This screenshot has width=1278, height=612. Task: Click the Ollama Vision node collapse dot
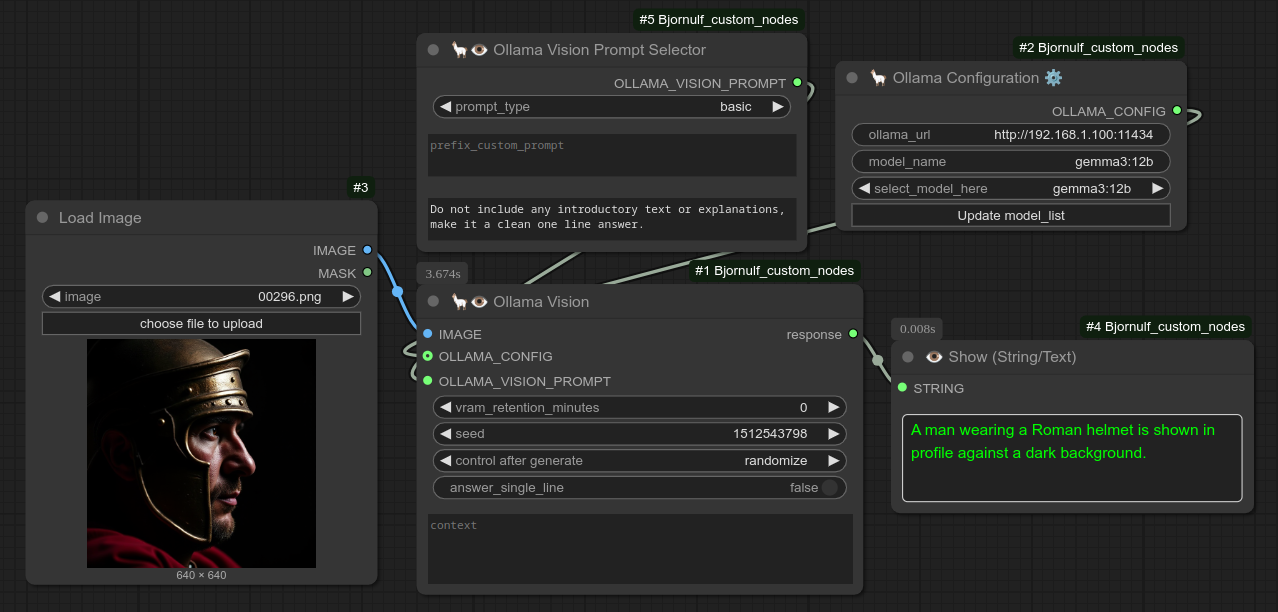(x=433, y=302)
